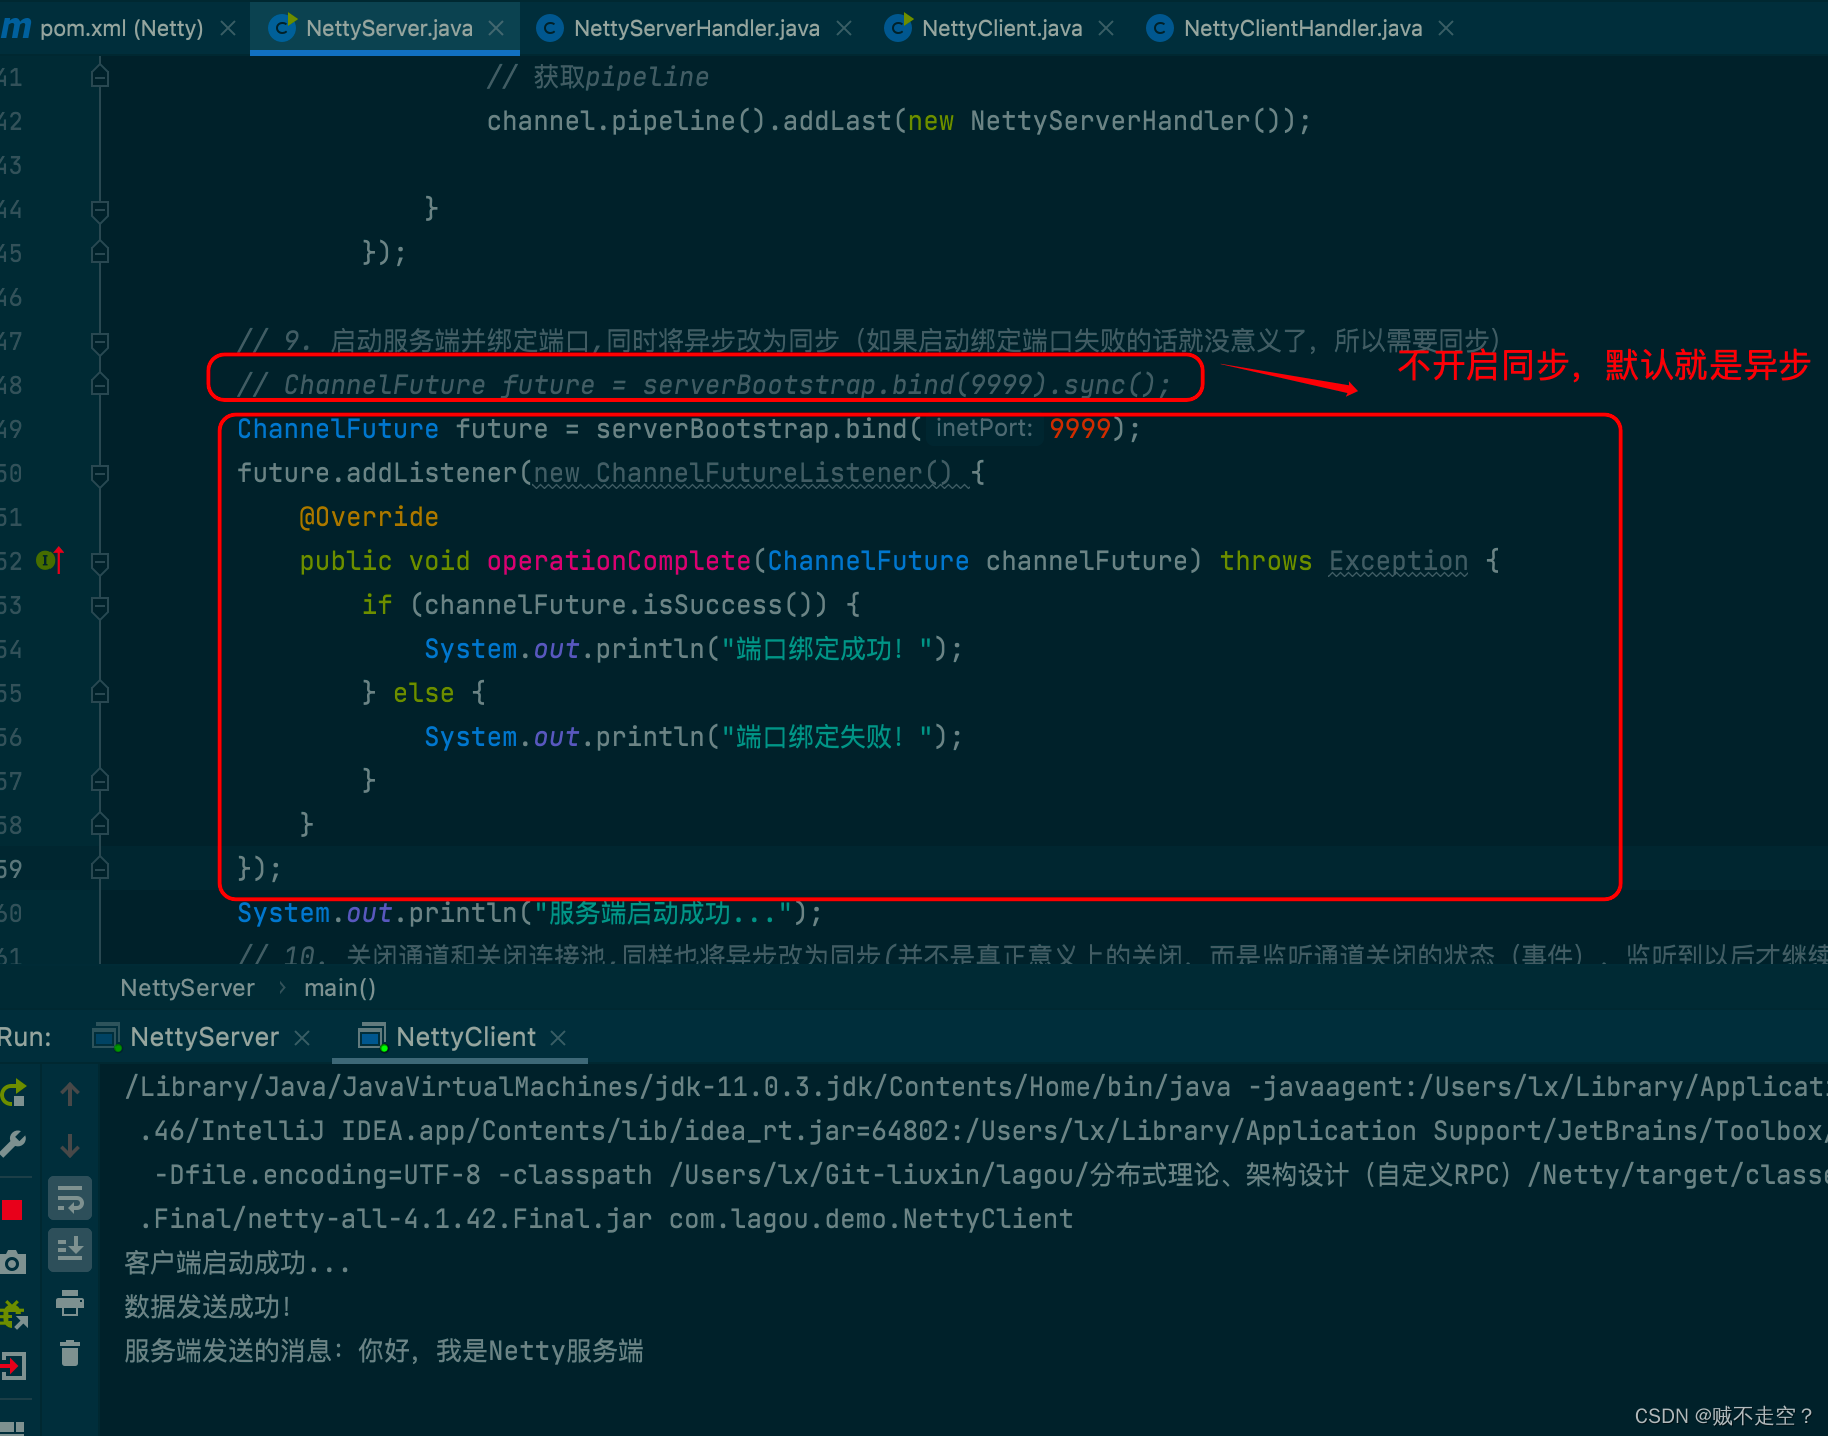Viewport: 1828px width, 1436px height.
Task: Click the Exception type in throws clause
Action: pos(1398,561)
